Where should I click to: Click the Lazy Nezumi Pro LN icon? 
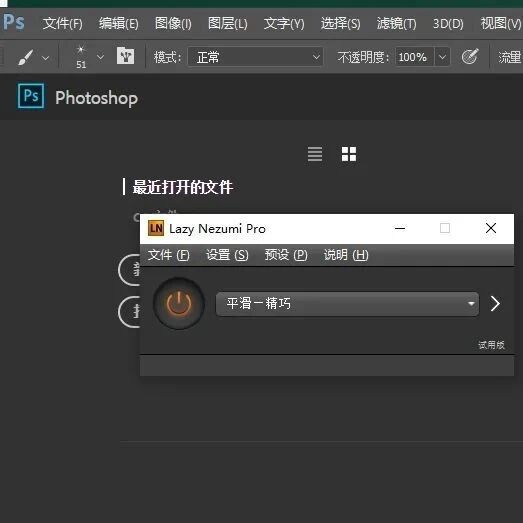tap(156, 228)
